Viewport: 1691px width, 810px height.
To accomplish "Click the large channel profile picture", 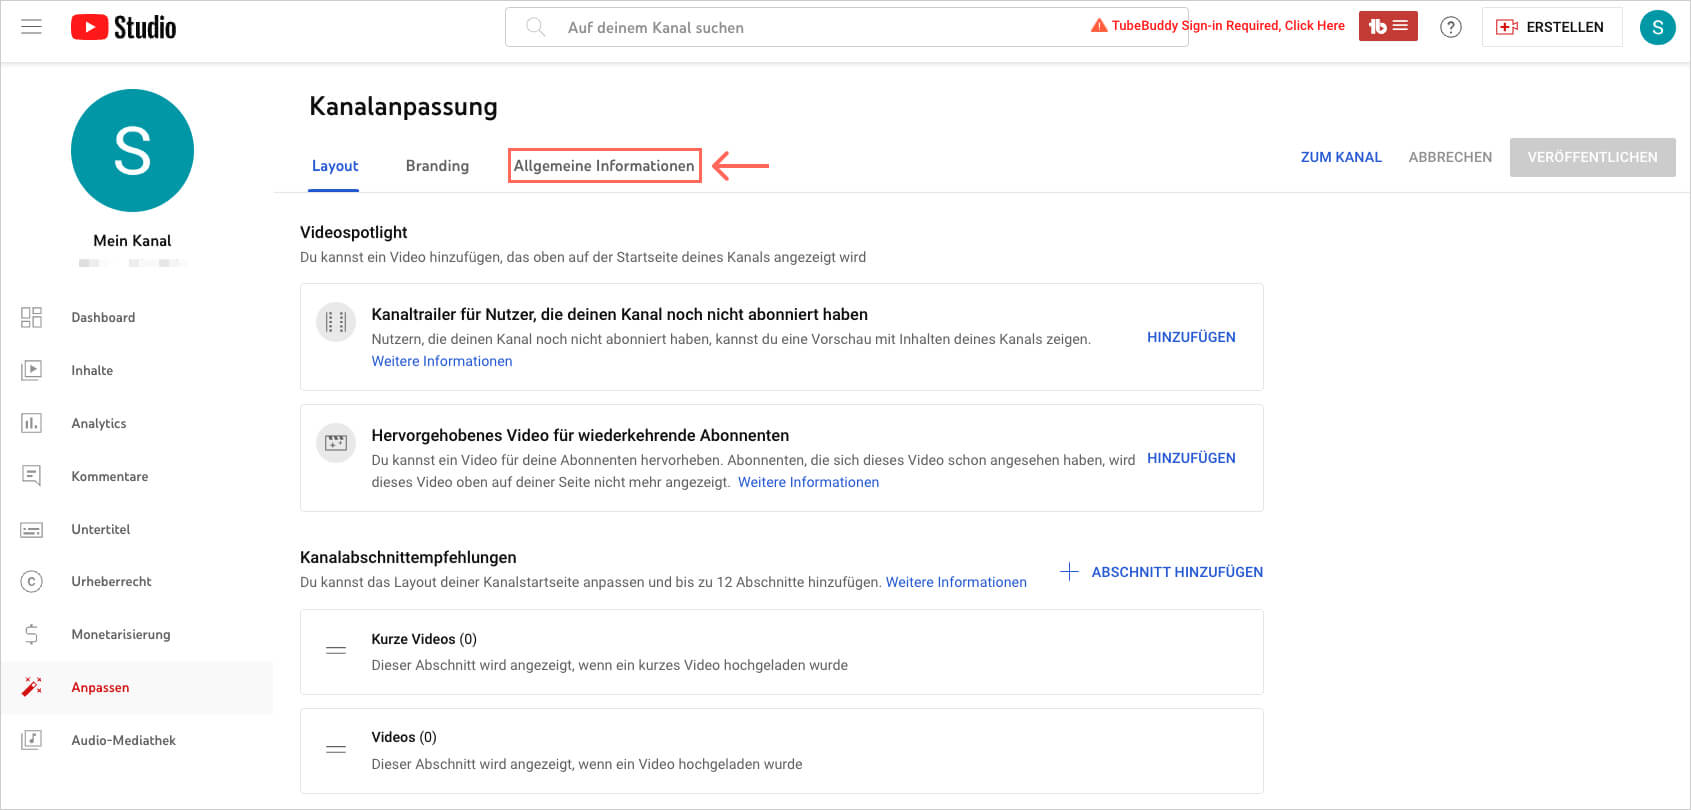I will (x=132, y=150).
